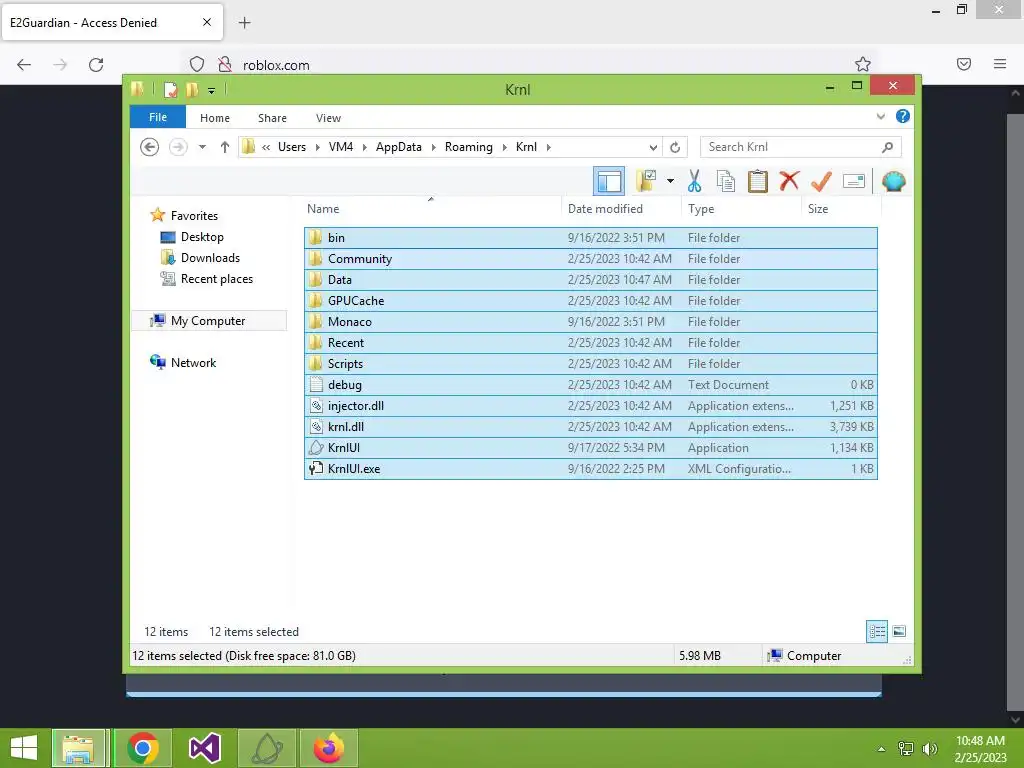1024x768 pixels.
Task: Switch to Details view button
Action: (x=876, y=632)
